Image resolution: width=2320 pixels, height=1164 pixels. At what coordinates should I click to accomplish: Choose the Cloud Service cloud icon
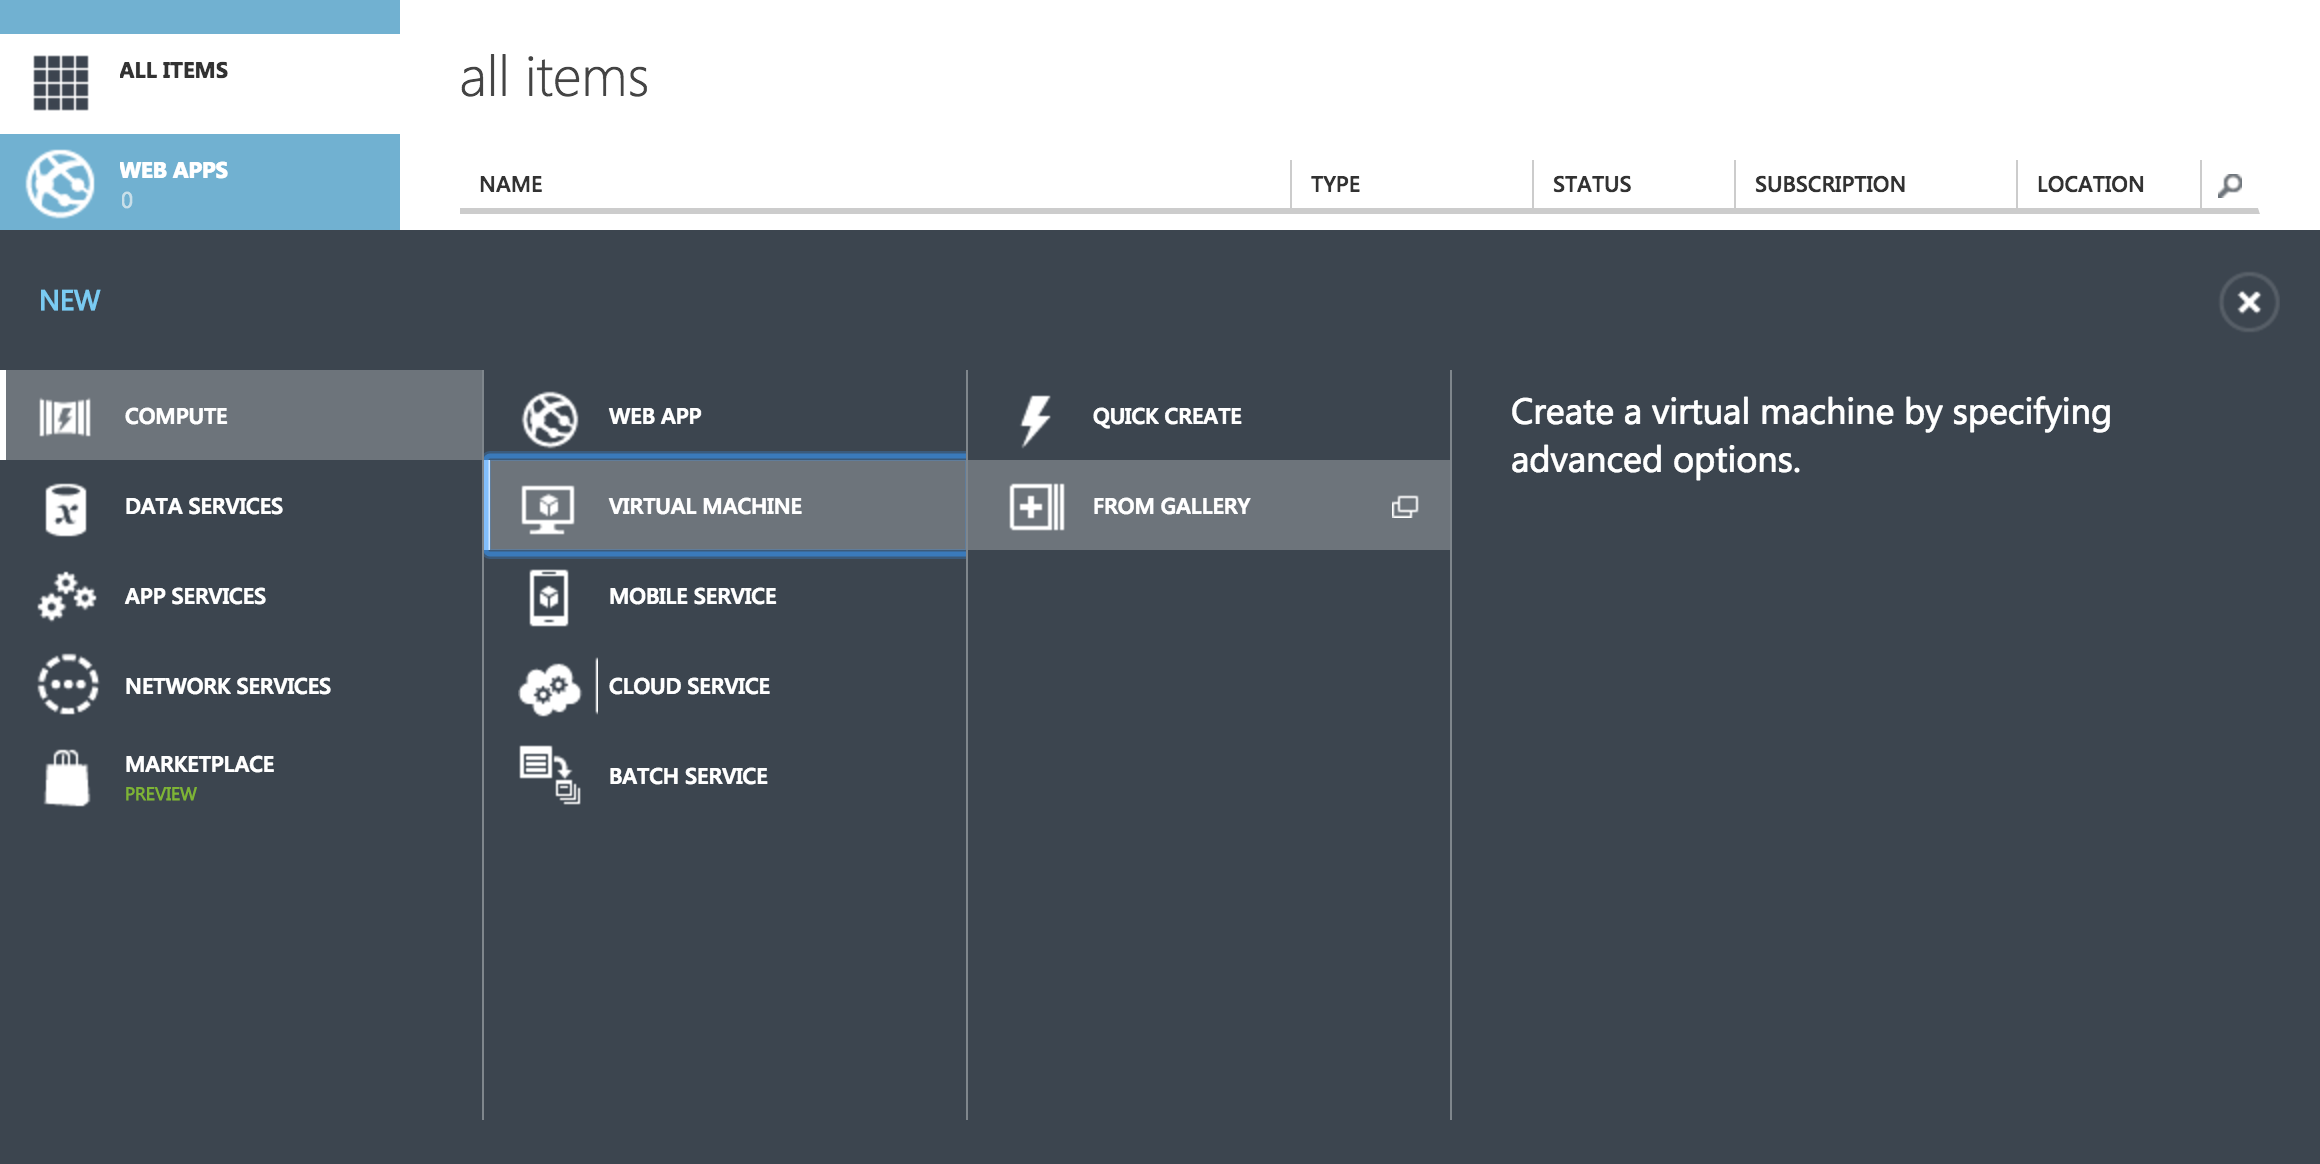(549, 688)
